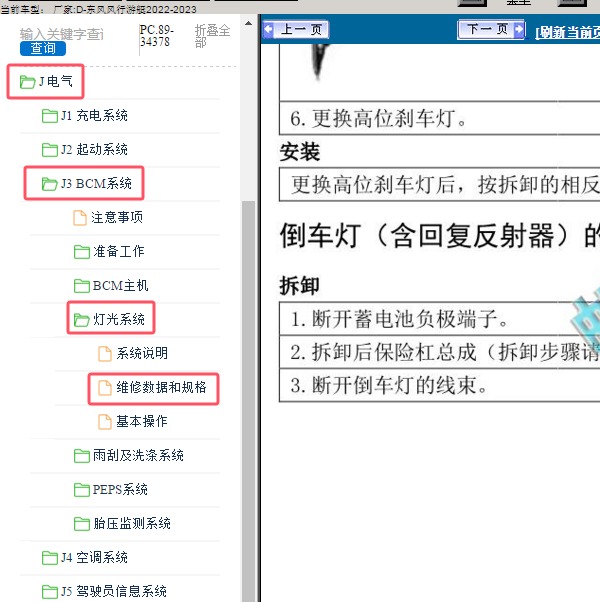Expand 雨刮及洗涤系统 tree node
The height and width of the screenshot is (602, 600).
click(138, 455)
